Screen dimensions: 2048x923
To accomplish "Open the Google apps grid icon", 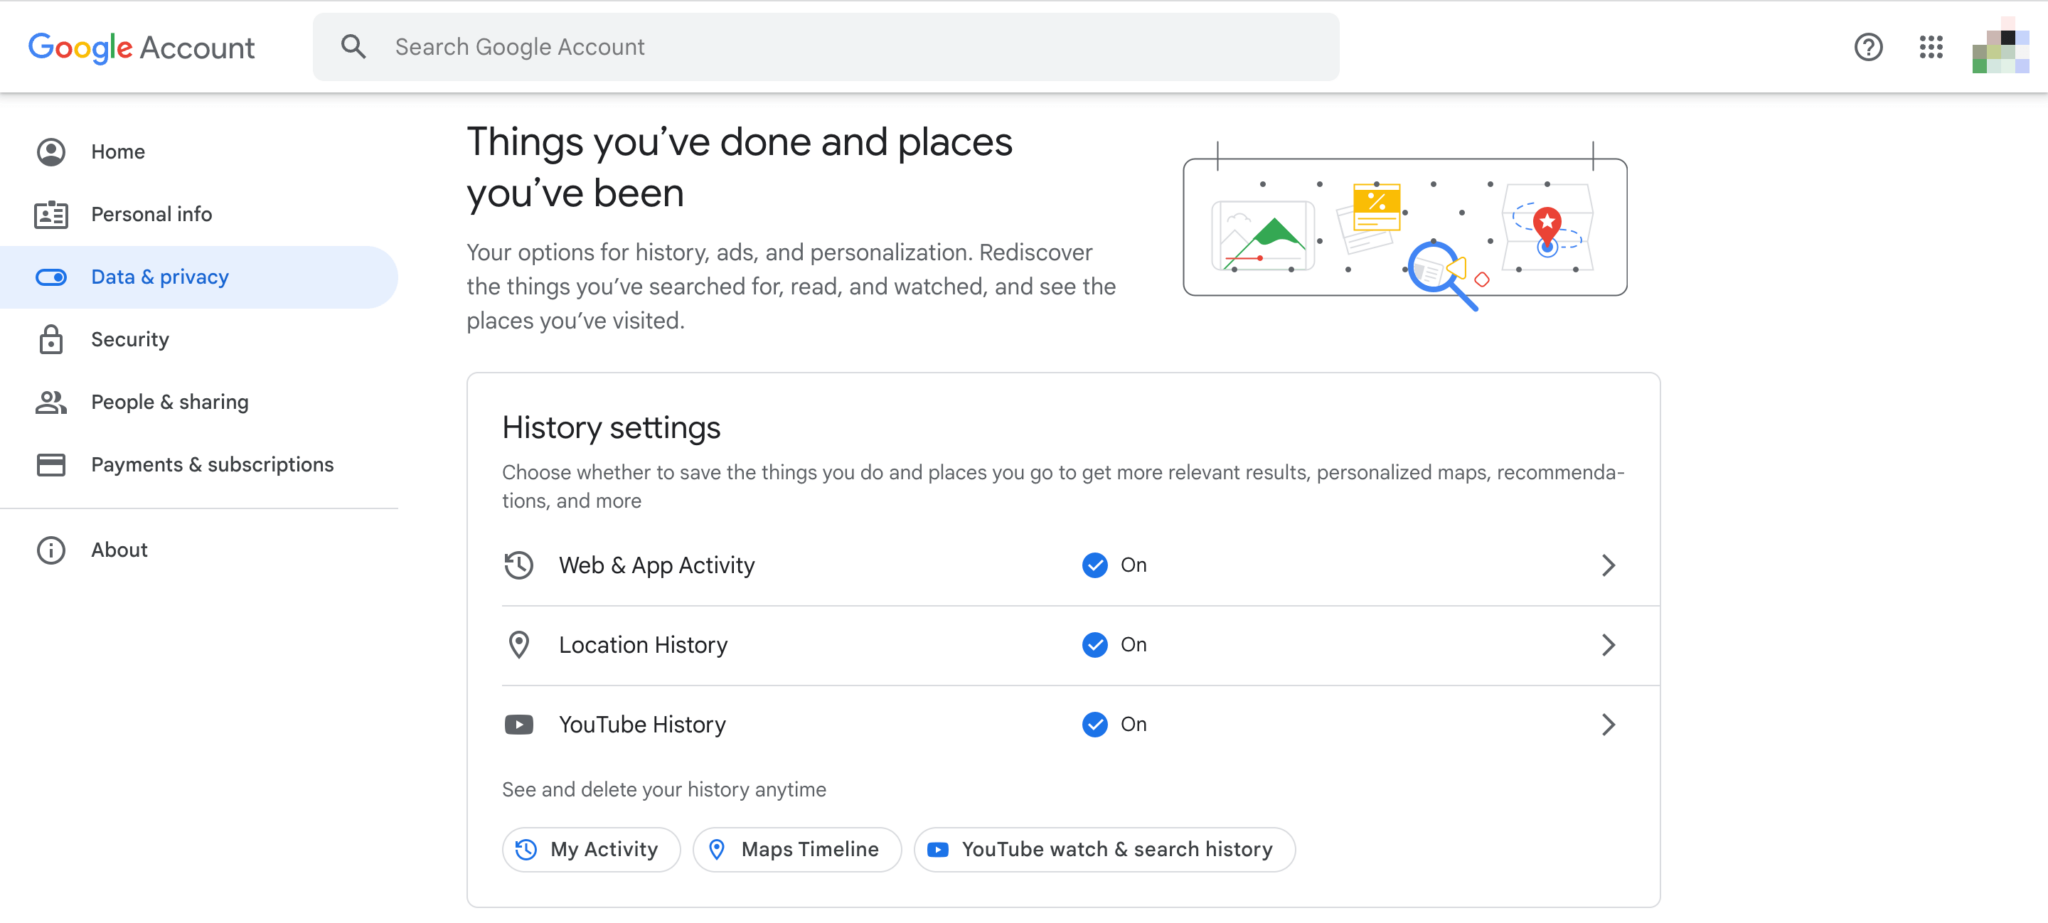I will 1931,47.
